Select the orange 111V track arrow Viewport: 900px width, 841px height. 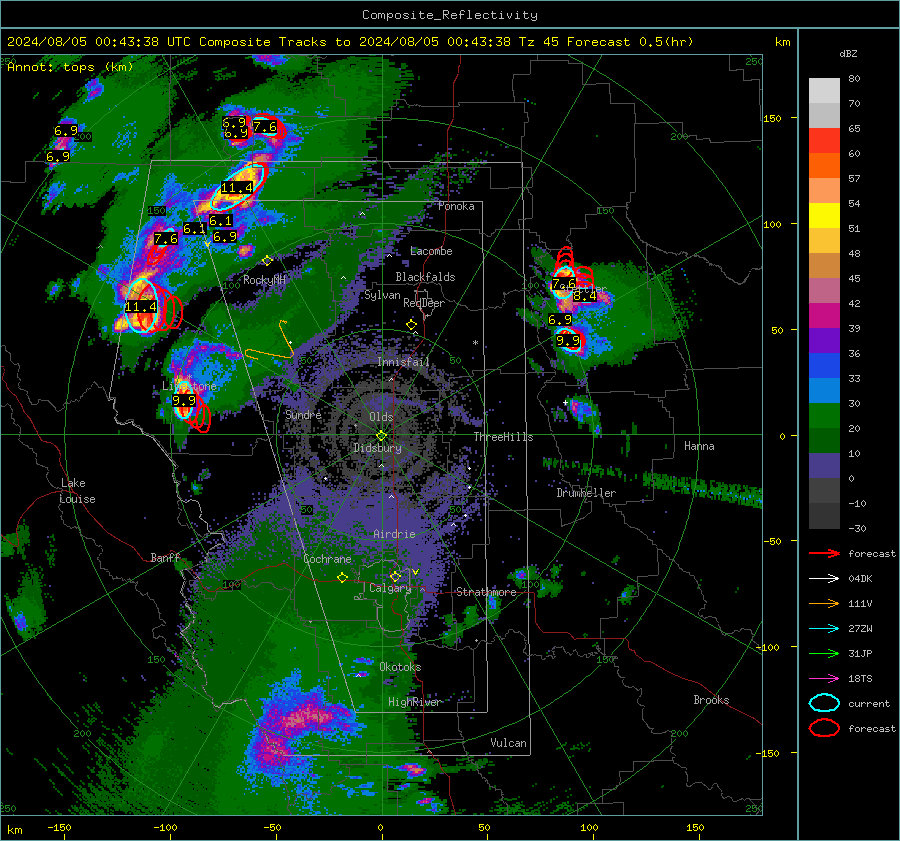tap(824, 603)
